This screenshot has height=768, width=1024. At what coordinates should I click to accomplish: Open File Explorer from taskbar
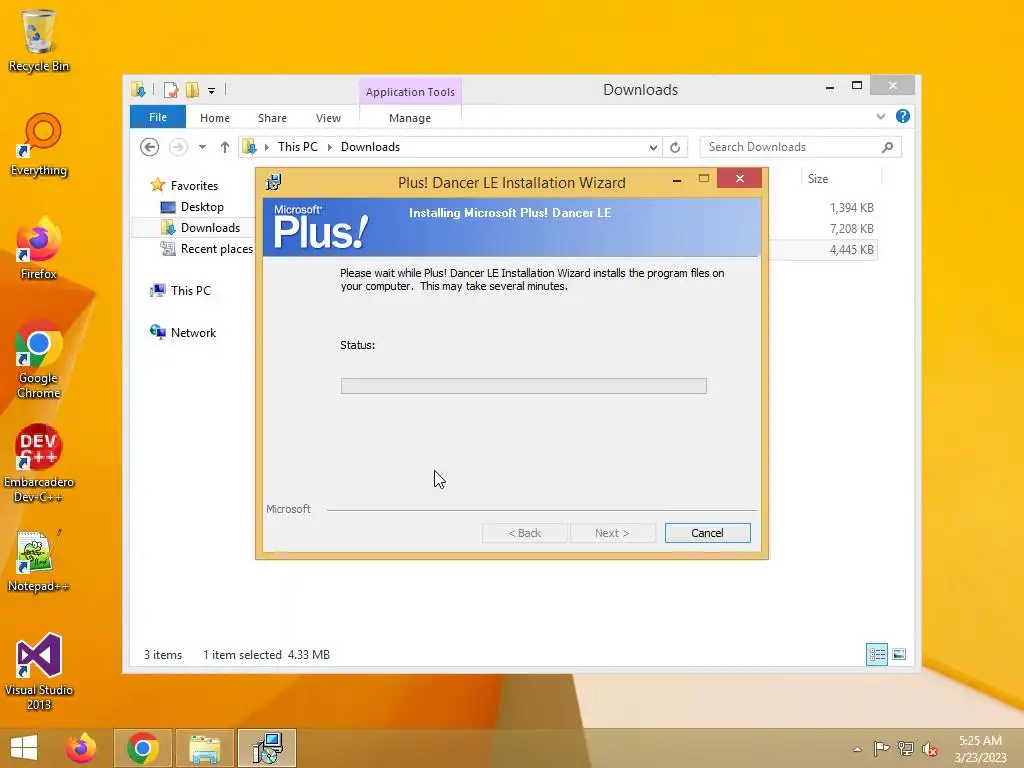(x=204, y=748)
